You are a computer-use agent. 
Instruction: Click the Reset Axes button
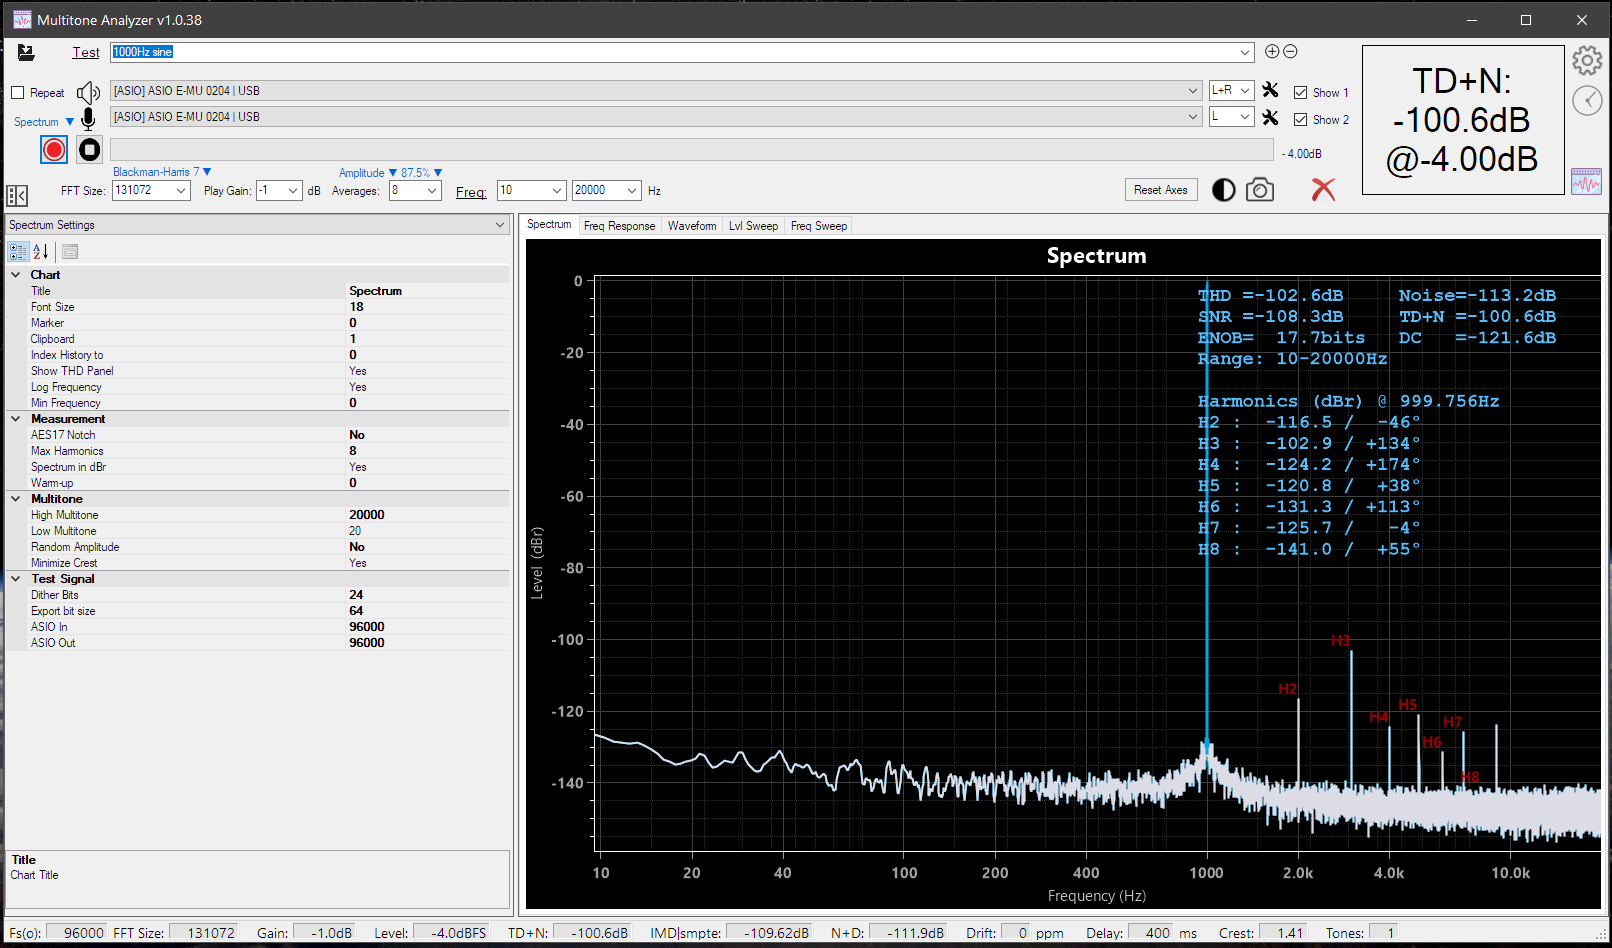click(x=1161, y=190)
